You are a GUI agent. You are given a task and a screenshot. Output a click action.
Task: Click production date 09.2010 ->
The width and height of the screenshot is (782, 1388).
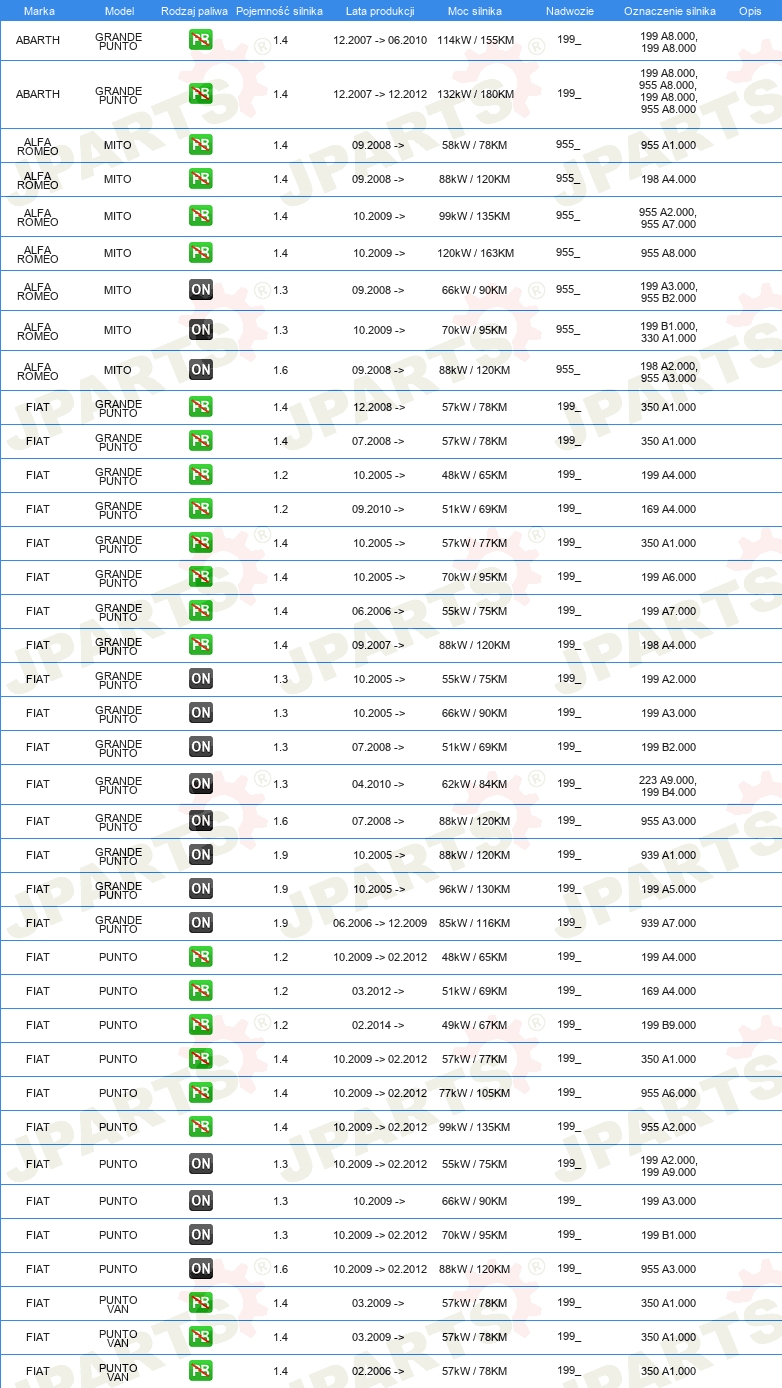[x=379, y=509]
